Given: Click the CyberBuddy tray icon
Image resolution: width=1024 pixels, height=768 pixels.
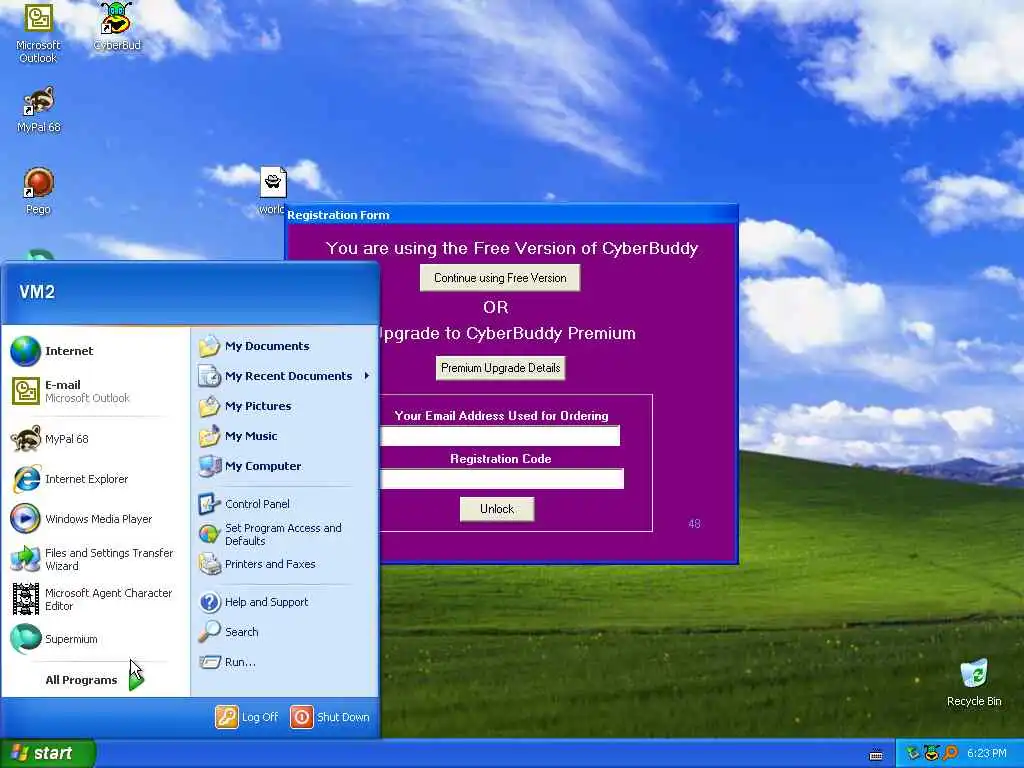Looking at the screenshot, I should (x=932, y=753).
